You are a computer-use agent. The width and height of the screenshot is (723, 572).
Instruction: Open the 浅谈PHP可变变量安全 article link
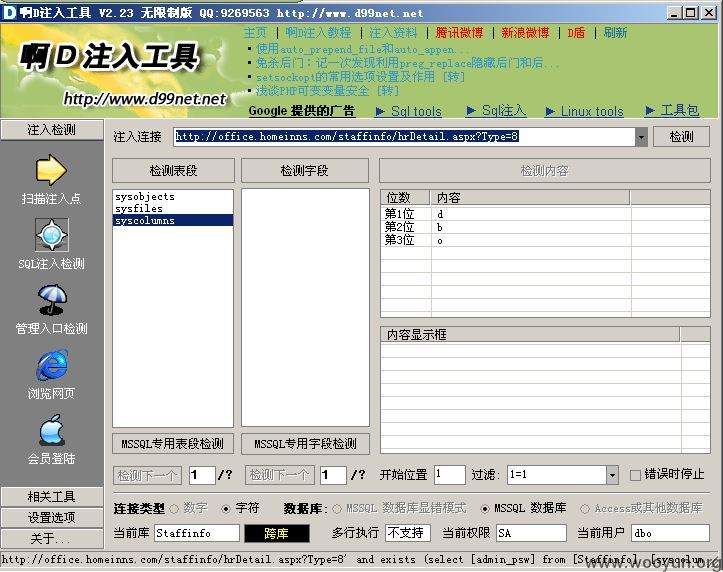pyautogui.click(x=327, y=90)
